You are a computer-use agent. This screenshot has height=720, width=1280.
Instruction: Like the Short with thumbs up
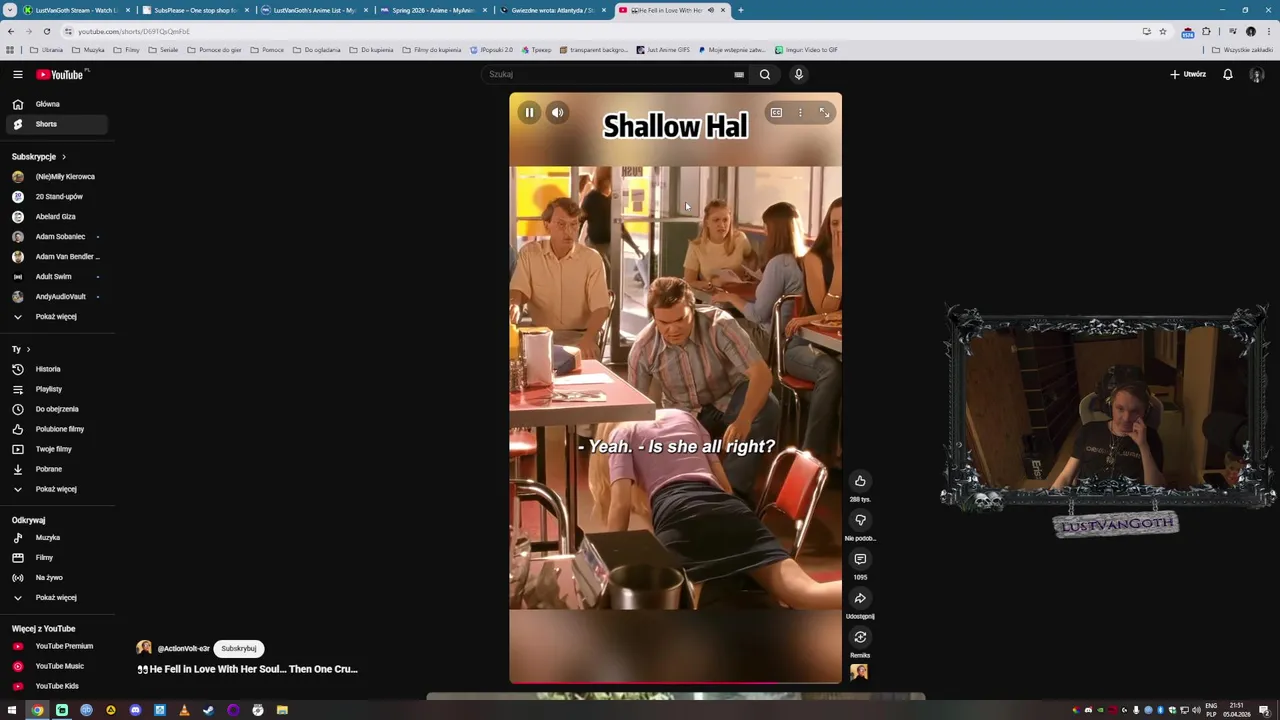[x=860, y=481]
